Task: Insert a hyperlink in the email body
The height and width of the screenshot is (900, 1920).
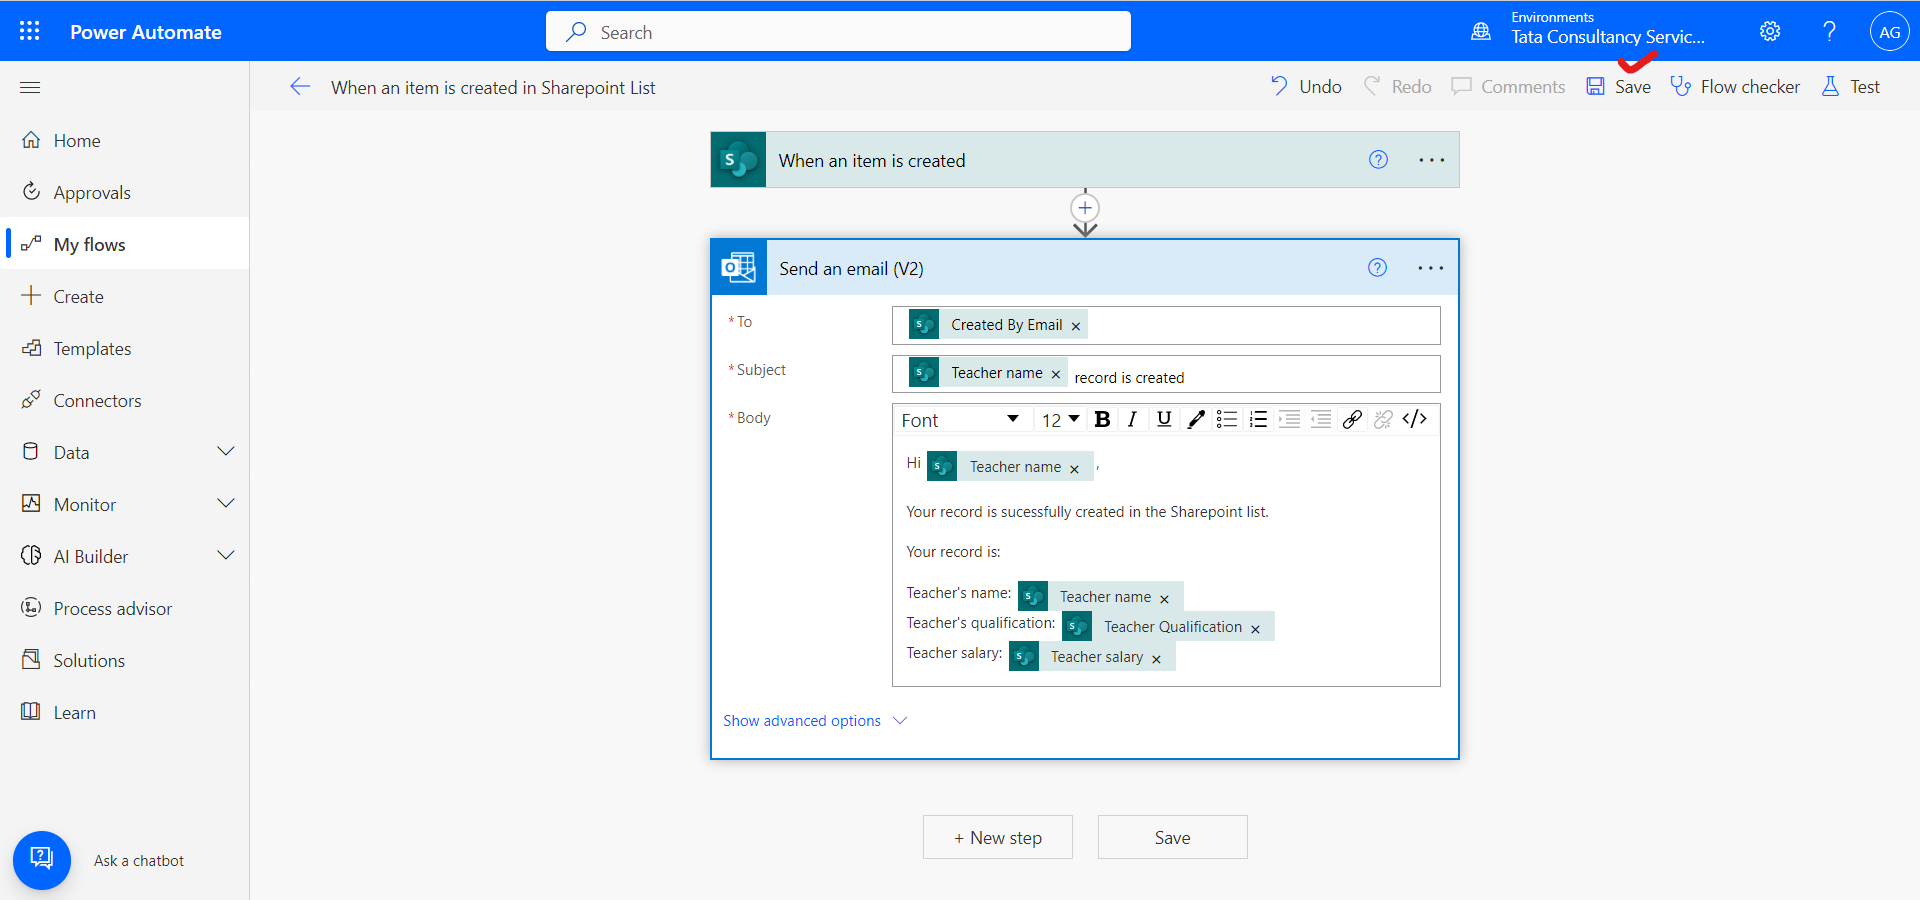Action: [1351, 419]
